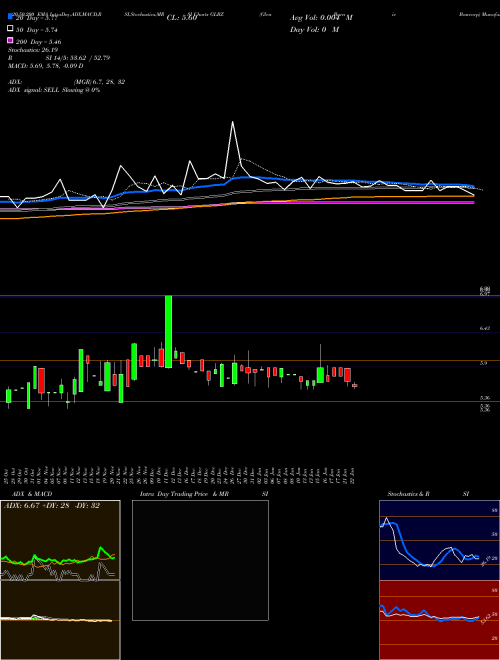
Task: Click the white price line peak spike
Action: tap(232, 122)
